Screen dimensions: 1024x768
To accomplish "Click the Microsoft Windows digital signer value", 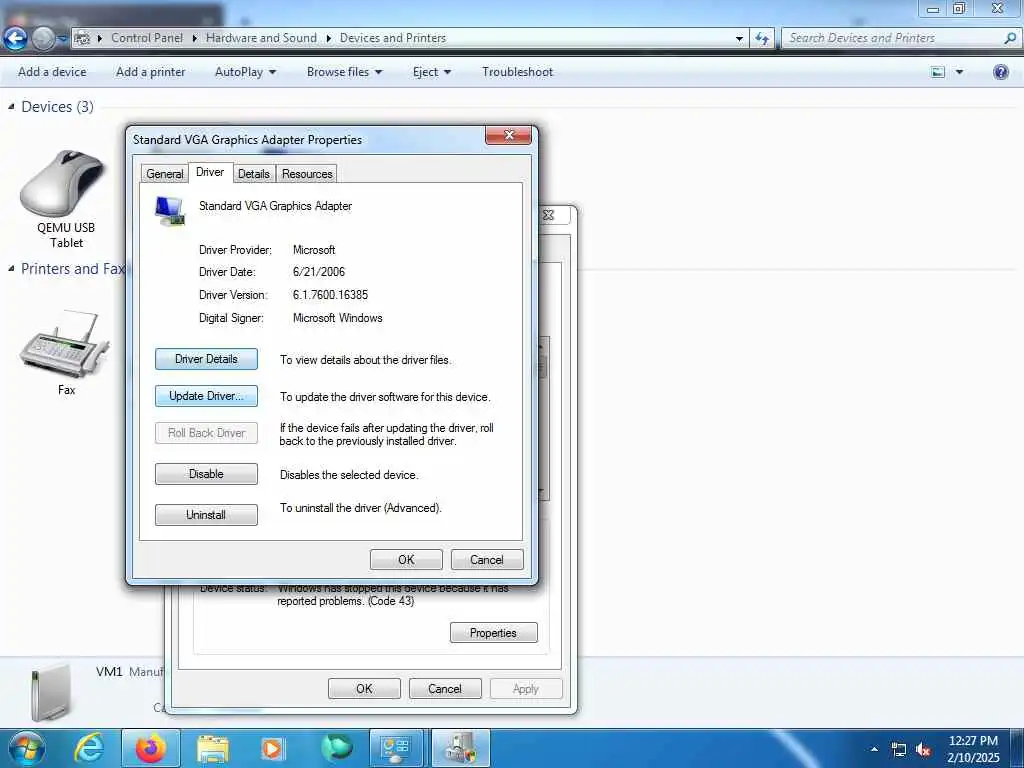I will pos(338,318).
